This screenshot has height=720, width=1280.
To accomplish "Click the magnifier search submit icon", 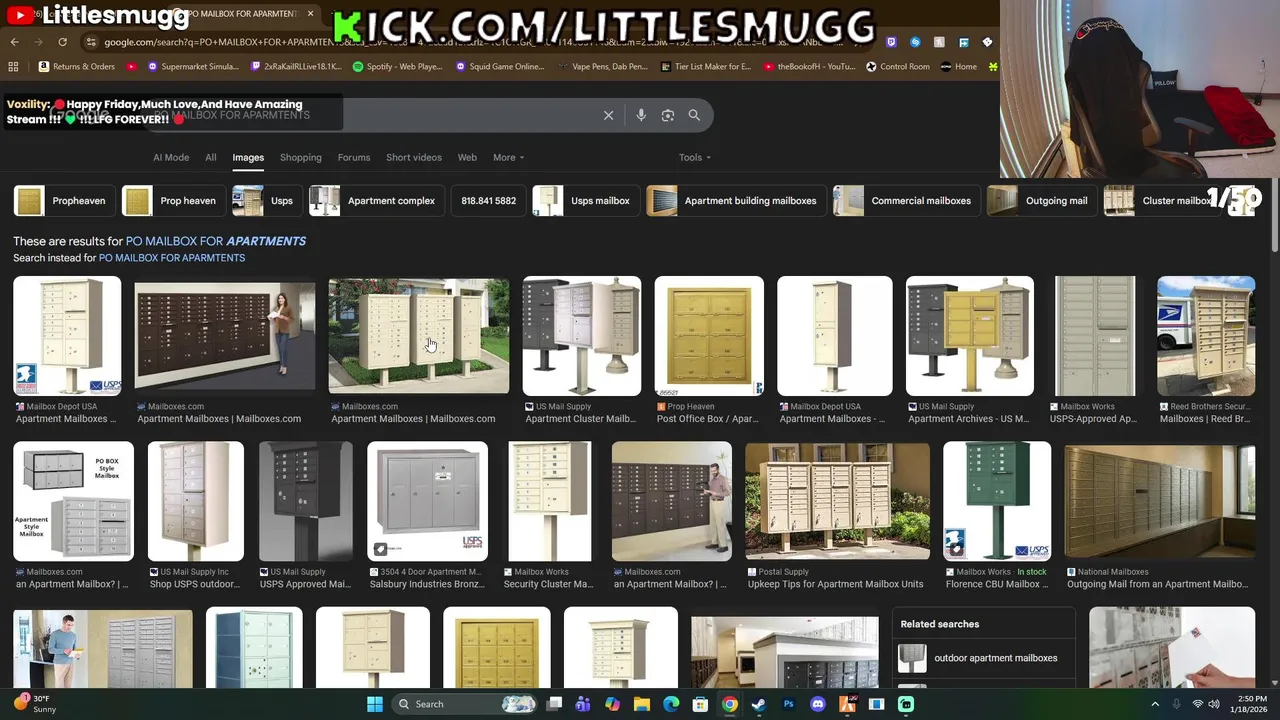I will 694,115.
